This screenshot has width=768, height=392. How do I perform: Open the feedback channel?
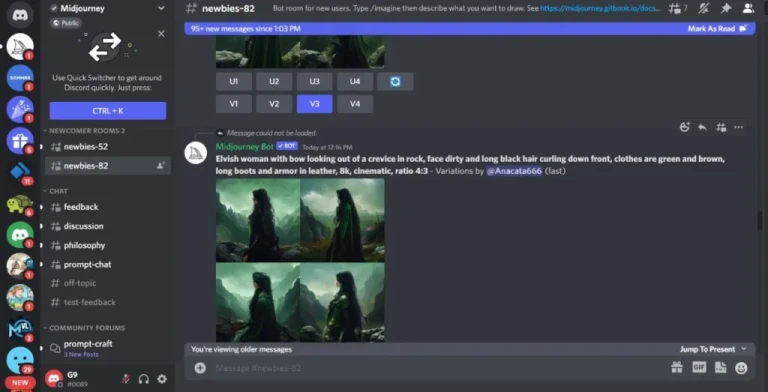pos(108,207)
